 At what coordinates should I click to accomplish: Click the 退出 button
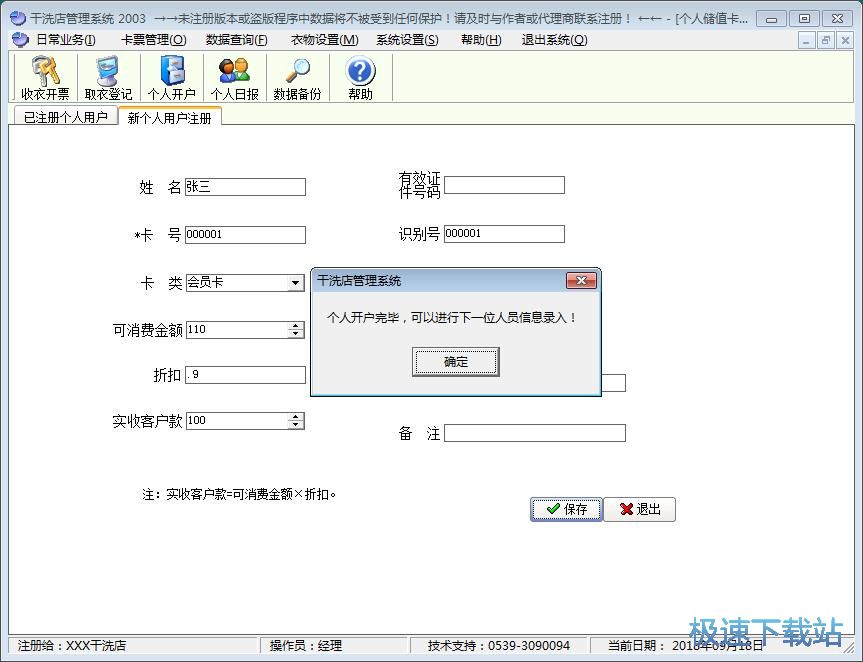click(640, 509)
